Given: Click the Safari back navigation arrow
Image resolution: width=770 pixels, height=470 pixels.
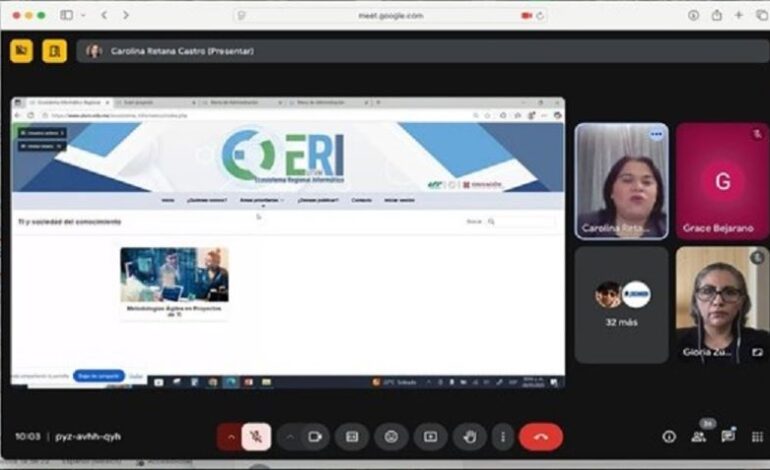Looking at the screenshot, I should pyautogui.click(x=104, y=15).
